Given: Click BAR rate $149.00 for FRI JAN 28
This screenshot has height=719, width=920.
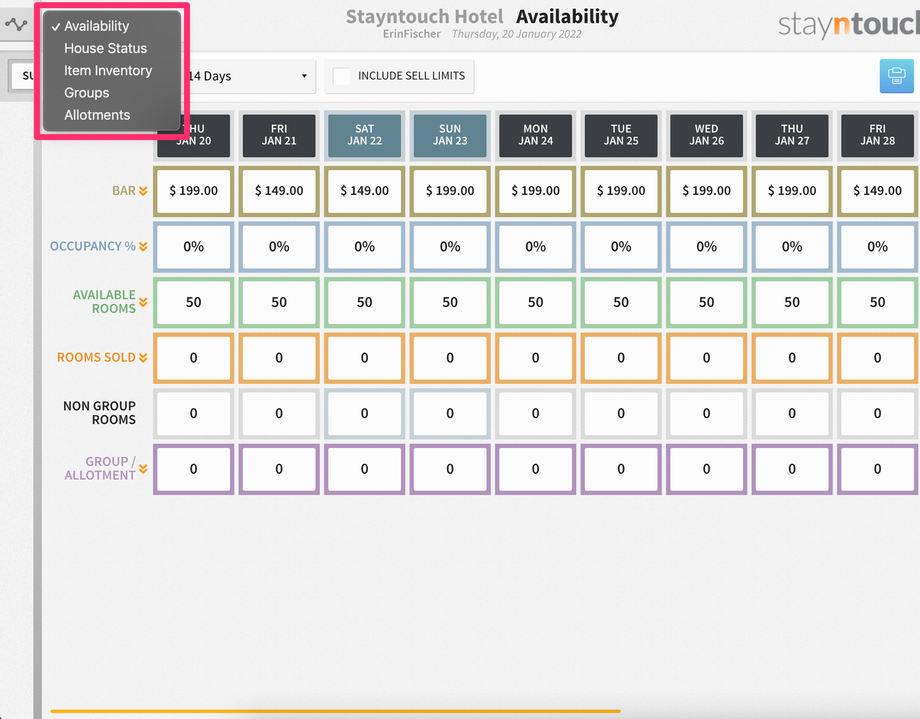Looking at the screenshot, I should [x=878, y=191].
